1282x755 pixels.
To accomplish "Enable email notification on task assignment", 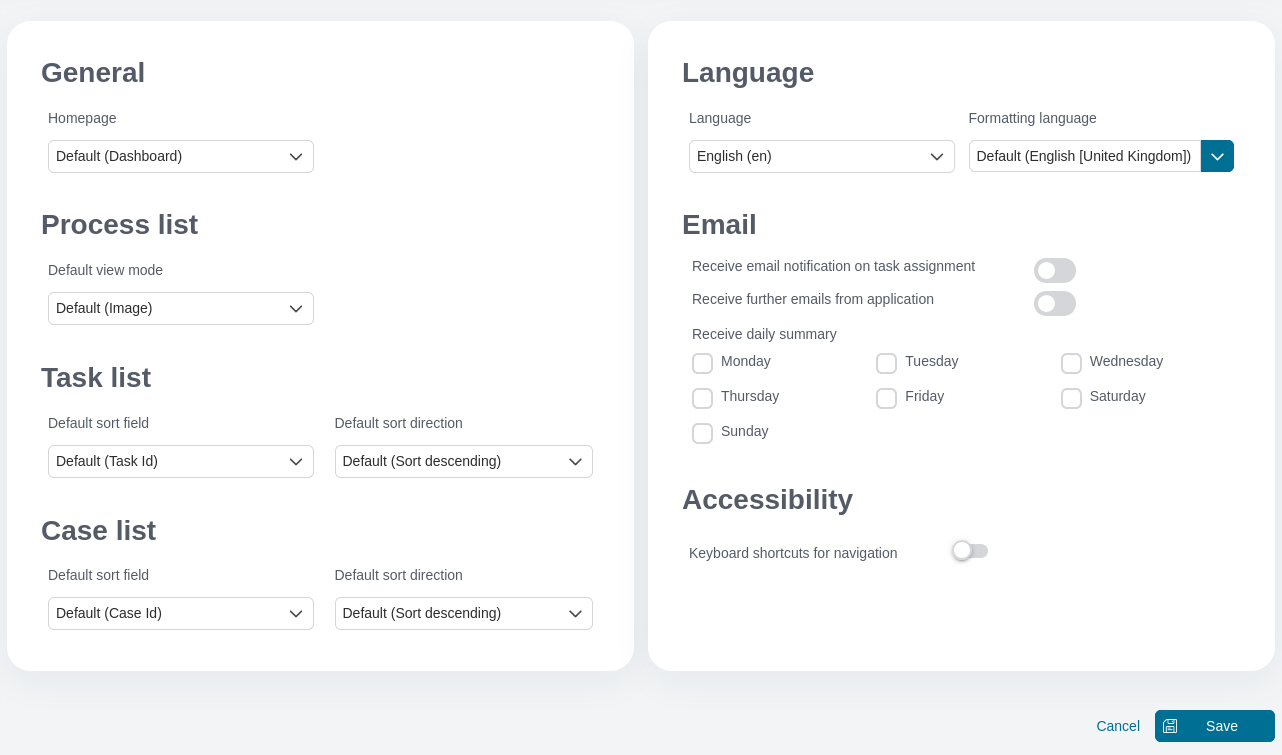I will pyautogui.click(x=1054, y=271).
